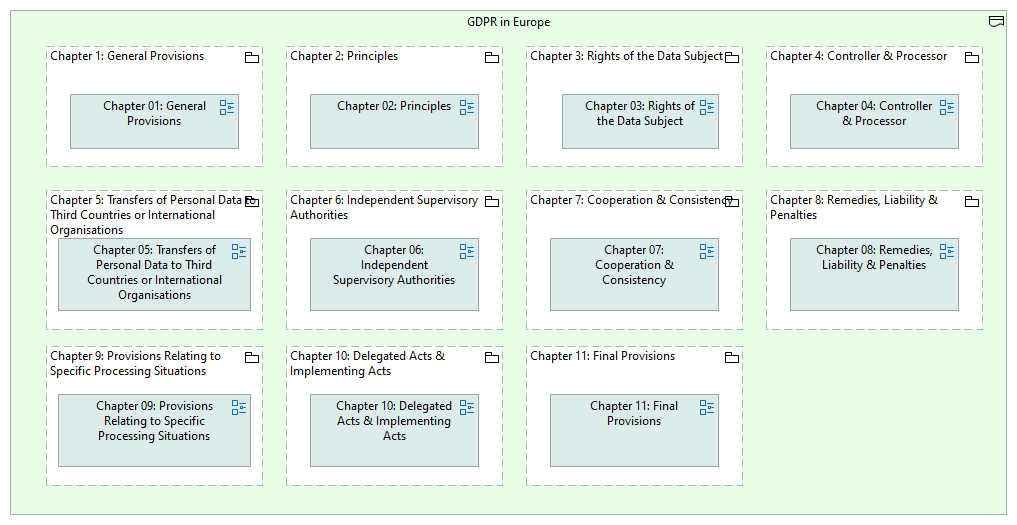Click the Chapter 03 element list icon

pos(707,108)
